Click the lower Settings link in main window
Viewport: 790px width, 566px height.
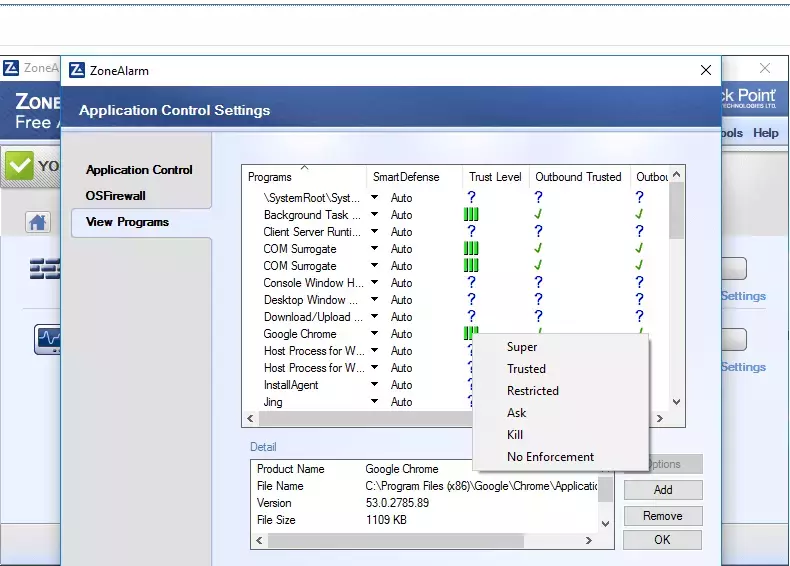[x=743, y=367]
